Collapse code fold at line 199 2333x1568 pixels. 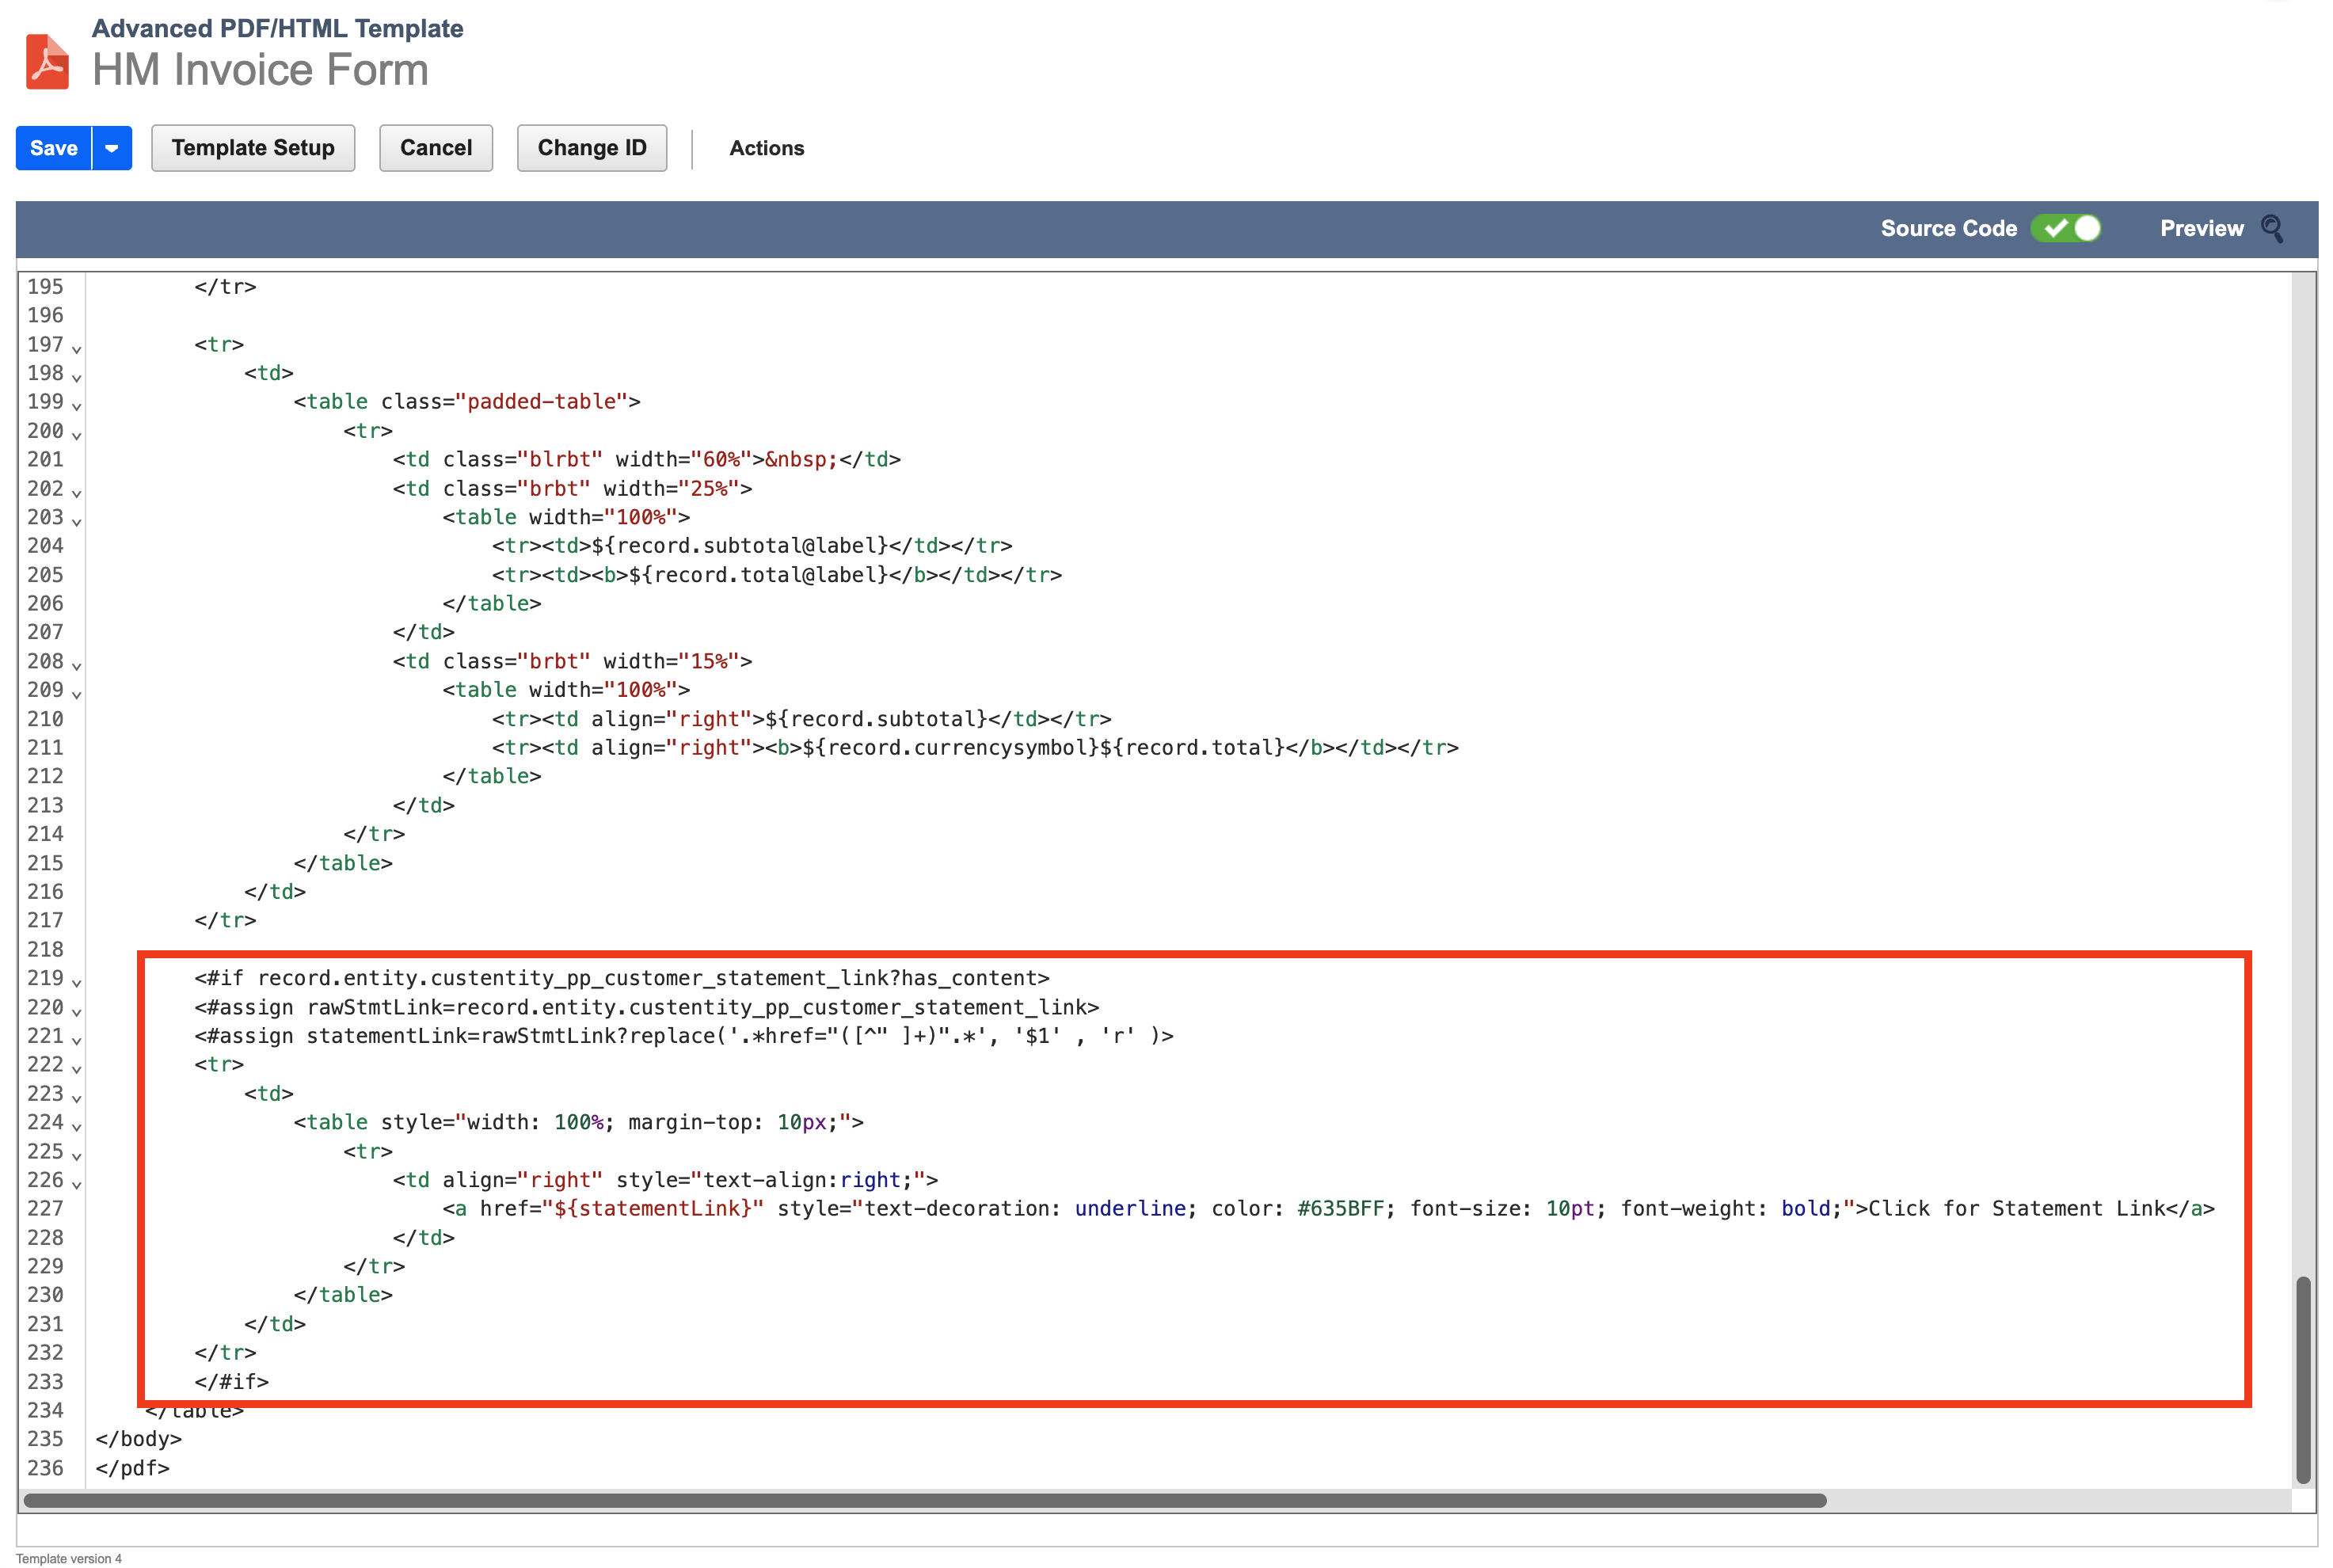tap(76, 406)
